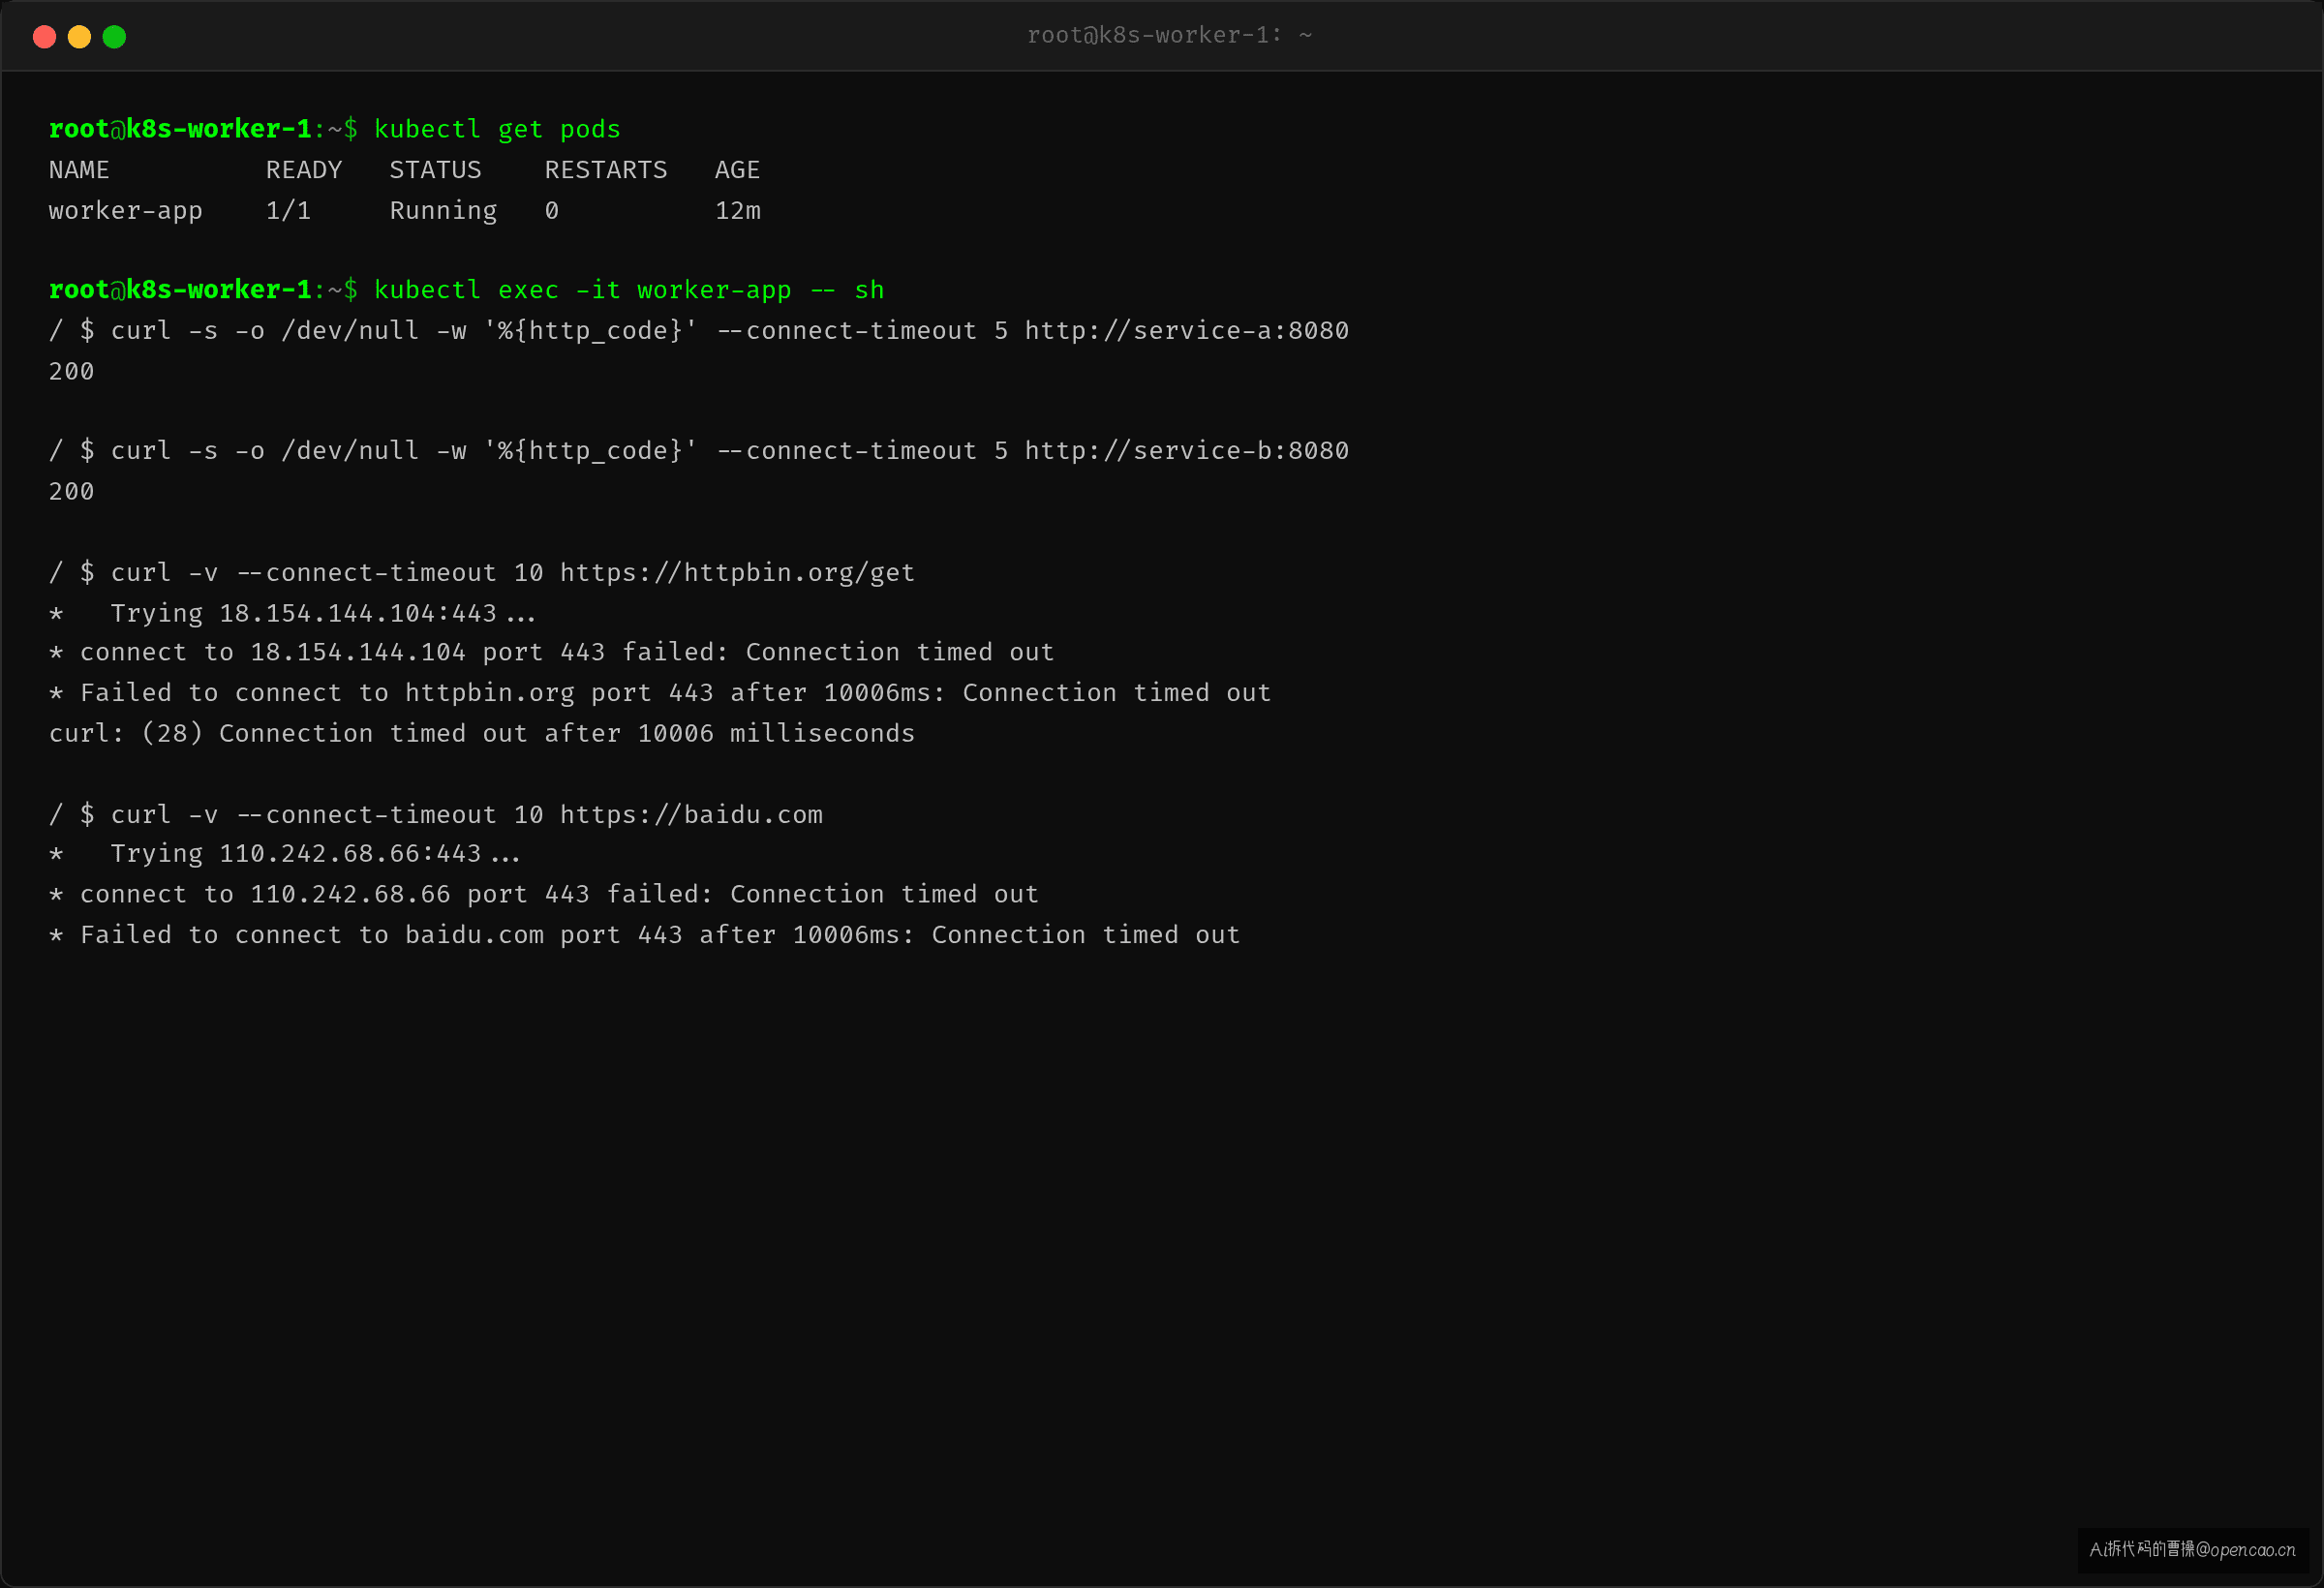The width and height of the screenshot is (2324, 1588).
Task: Click the http://service-a:8080 URL
Action: 1187,330
